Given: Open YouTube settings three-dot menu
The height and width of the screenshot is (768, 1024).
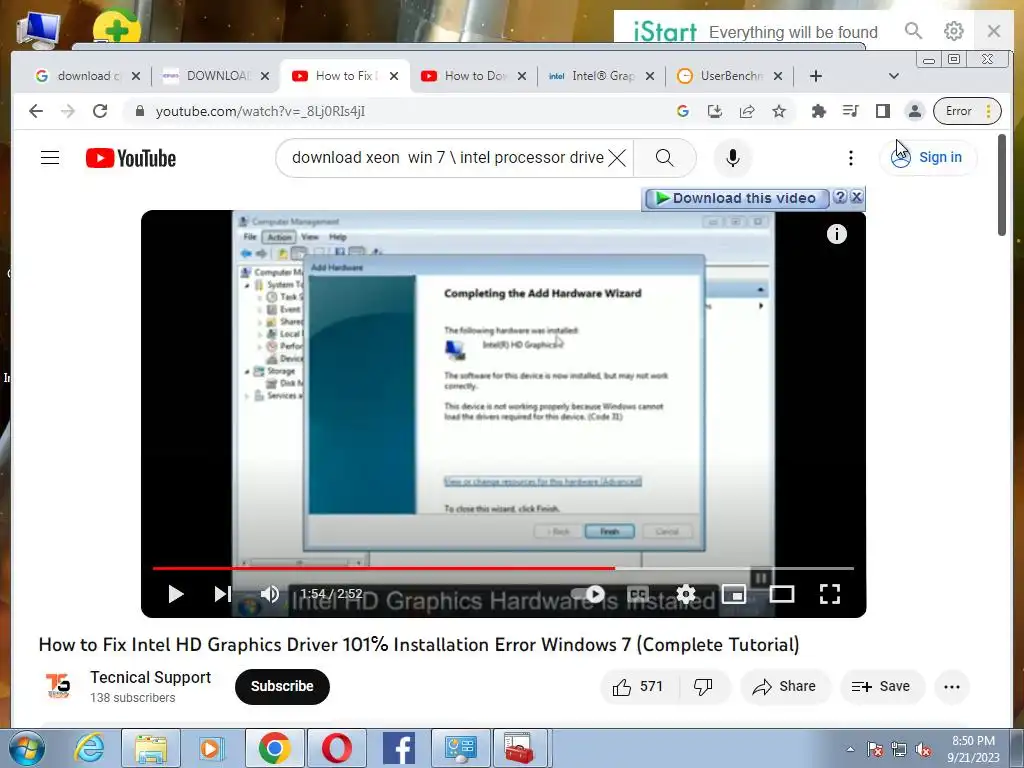Looking at the screenshot, I should (x=850, y=158).
